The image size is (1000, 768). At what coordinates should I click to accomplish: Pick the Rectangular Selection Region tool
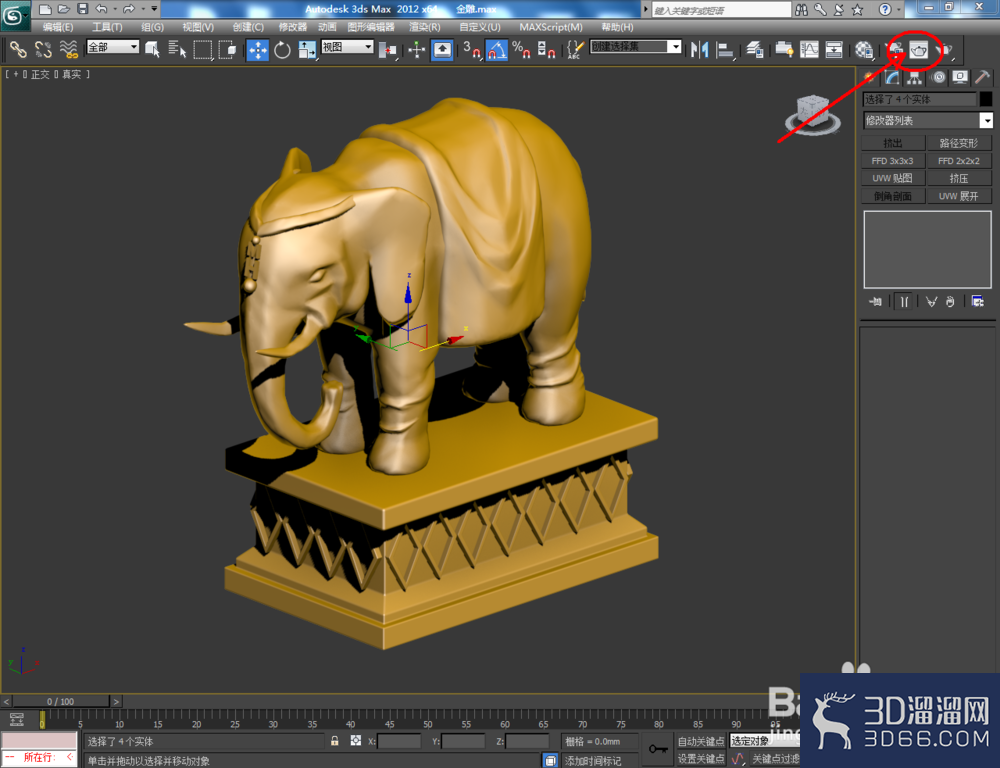(202, 49)
